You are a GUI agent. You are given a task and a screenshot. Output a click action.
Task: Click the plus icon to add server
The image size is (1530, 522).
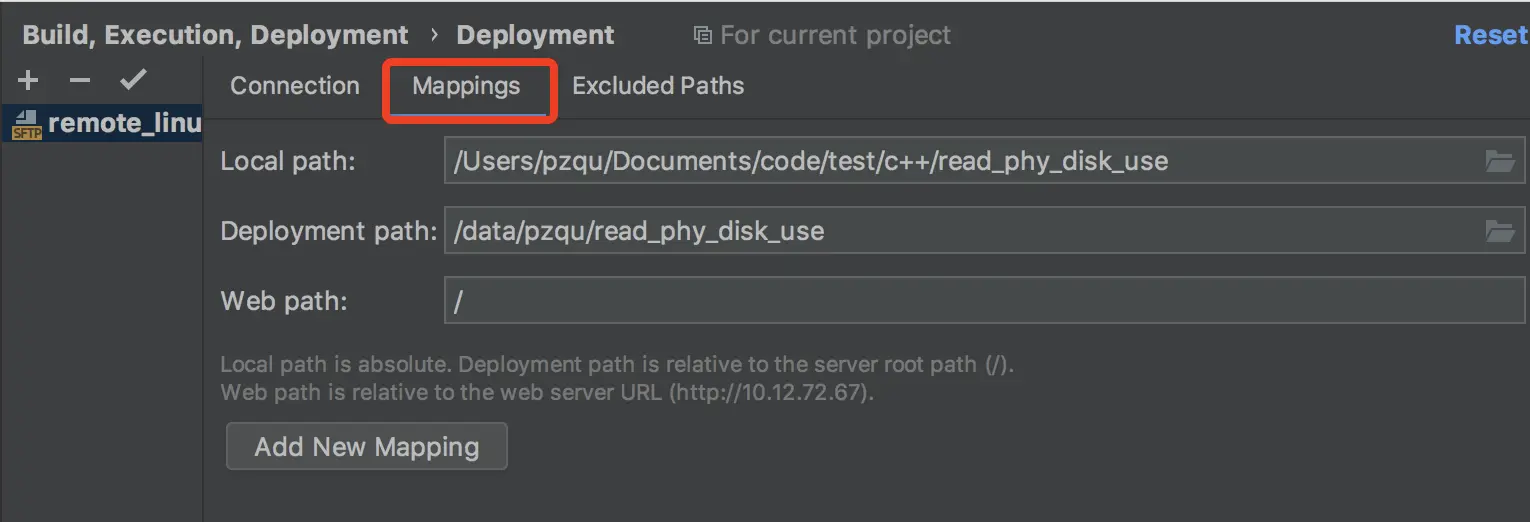click(x=28, y=81)
